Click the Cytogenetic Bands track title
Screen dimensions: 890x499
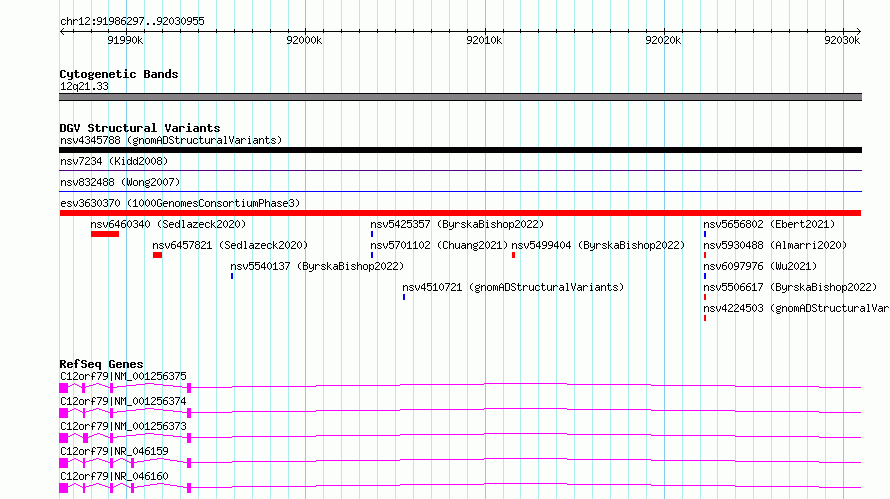coord(119,74)
